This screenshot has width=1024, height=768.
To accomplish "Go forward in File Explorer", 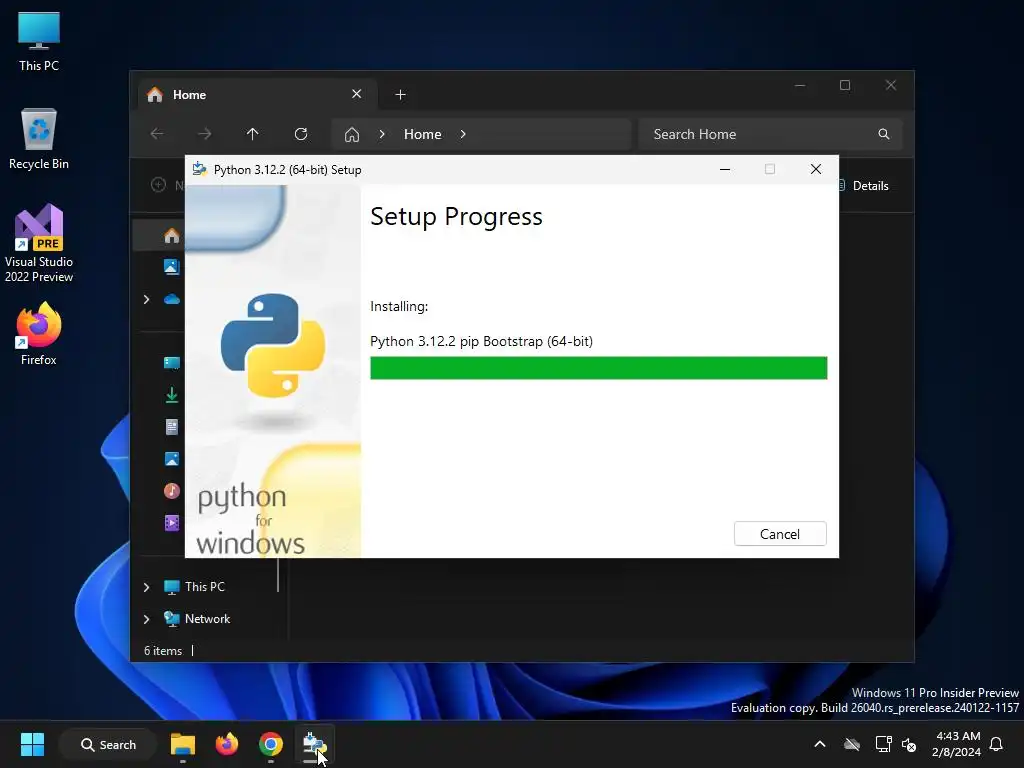I will (x=204, y=134).
